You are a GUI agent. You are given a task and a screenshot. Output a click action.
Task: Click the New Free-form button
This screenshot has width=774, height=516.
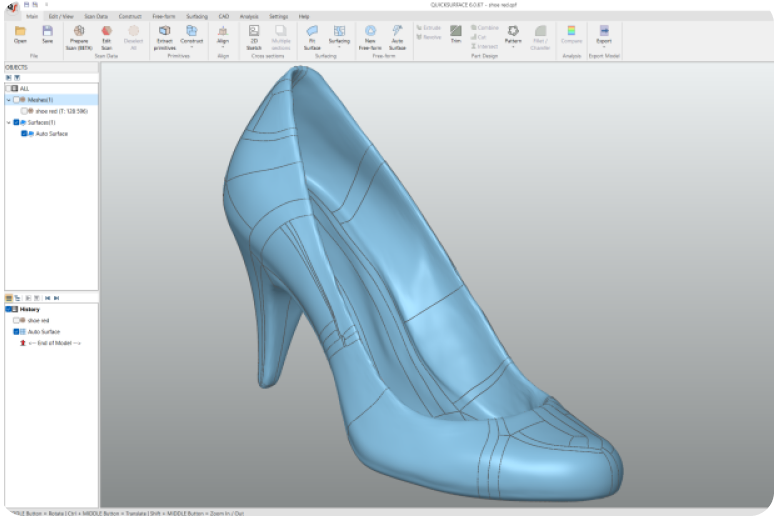pos(370,32)
